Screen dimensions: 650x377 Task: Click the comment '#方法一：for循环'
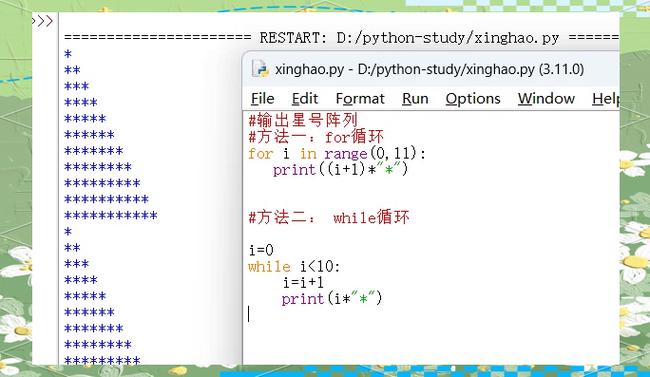click(315, 136)
